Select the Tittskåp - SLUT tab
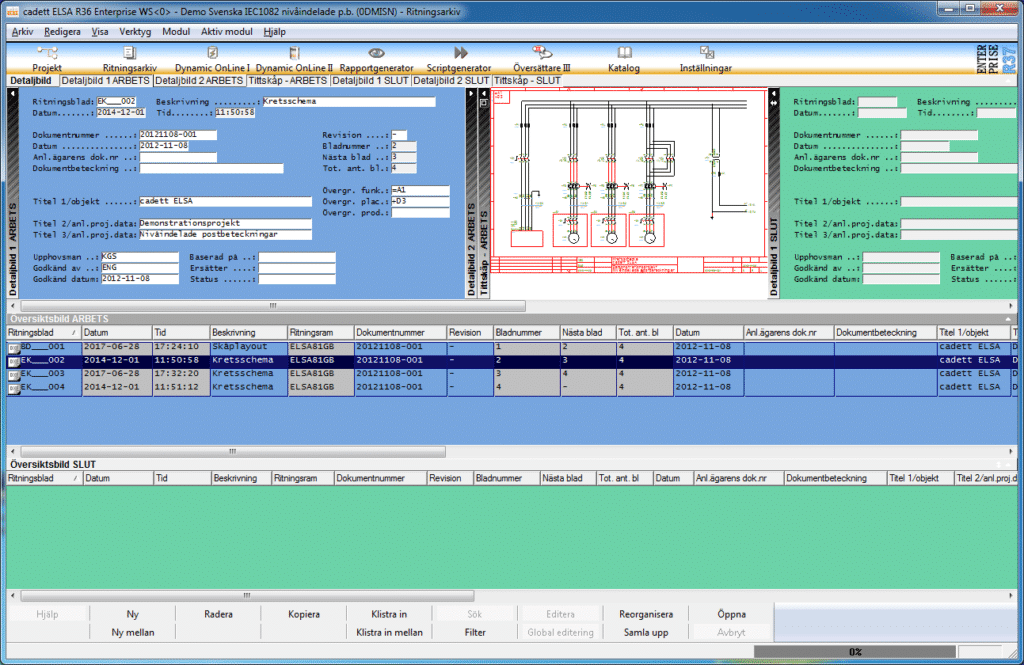 coord(527,81)
